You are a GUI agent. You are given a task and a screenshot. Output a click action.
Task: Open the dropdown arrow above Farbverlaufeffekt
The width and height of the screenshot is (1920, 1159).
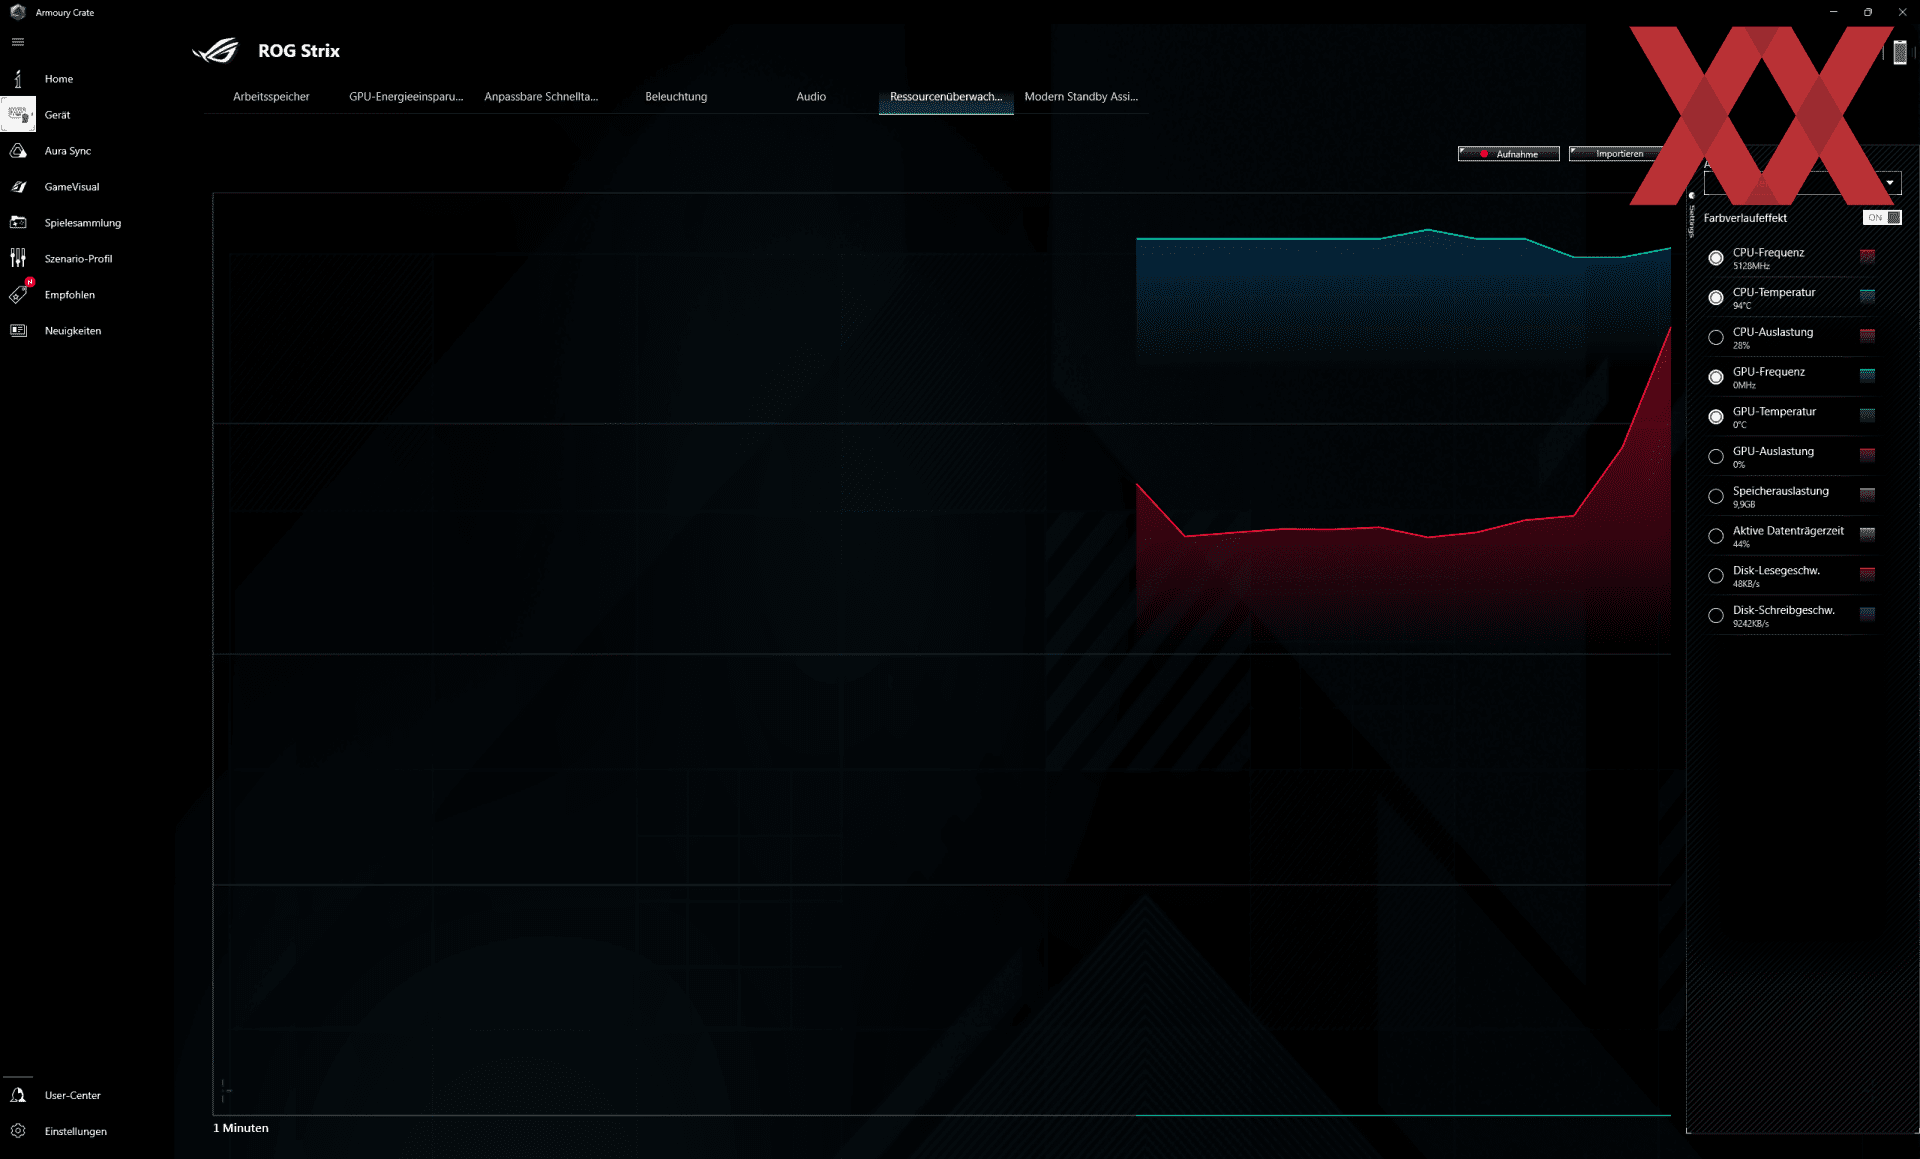coord(1890,183)
